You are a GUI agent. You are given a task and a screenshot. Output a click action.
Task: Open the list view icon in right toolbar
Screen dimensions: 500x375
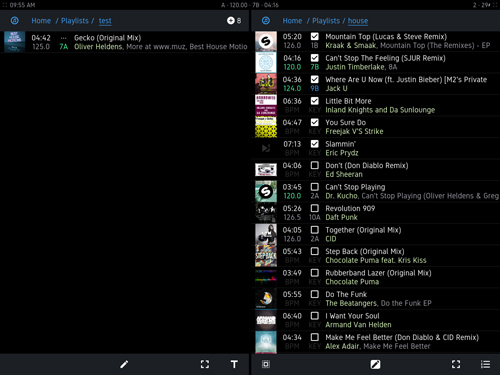tap(485, 364)
